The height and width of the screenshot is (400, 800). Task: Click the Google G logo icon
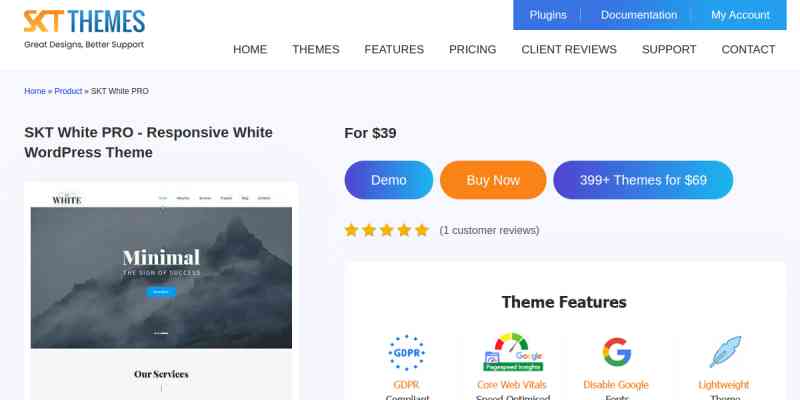point(616,352)
